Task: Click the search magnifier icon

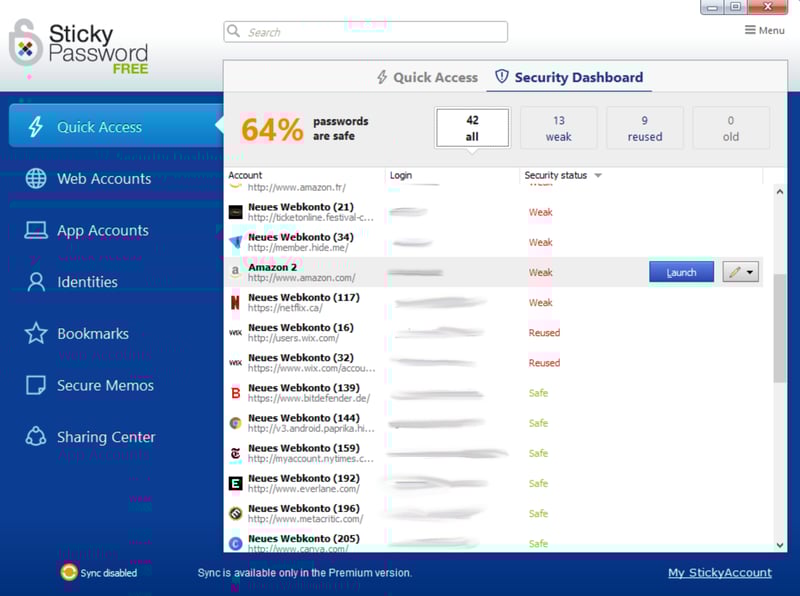Action: point(234,31)
